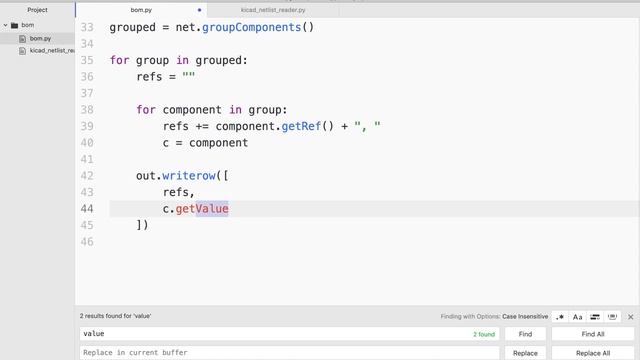Click groupComponents in line 33
The width and height of the screenshot is (640, 360).
[x=251, y=27]
